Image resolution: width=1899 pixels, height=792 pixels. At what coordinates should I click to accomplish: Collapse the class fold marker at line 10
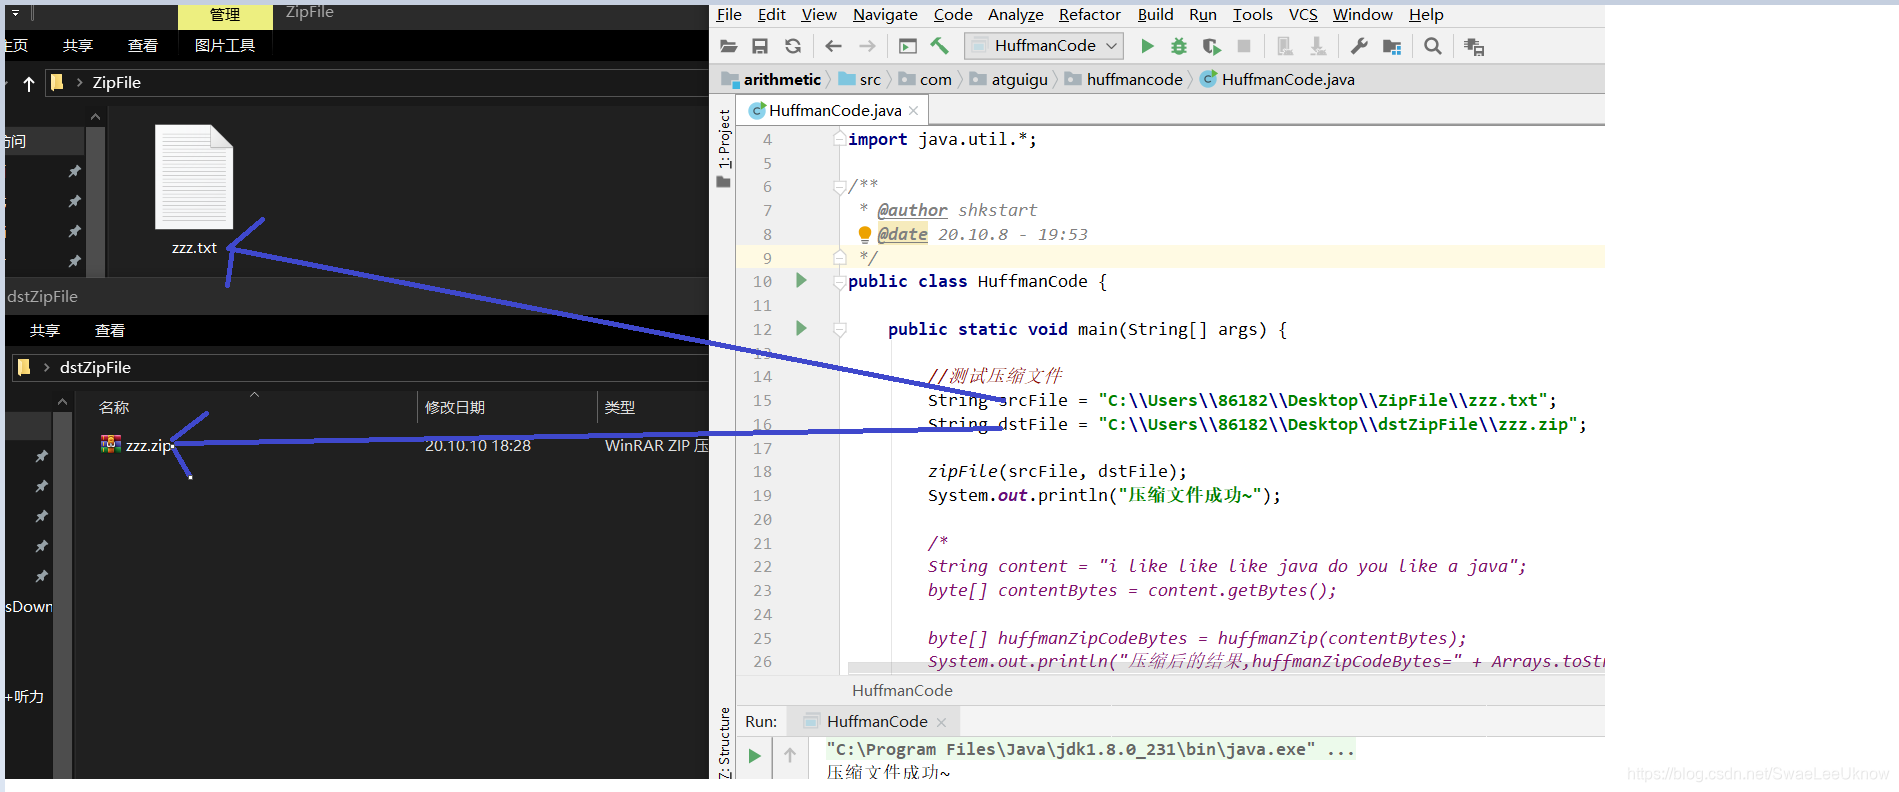pyautogui.click(x=839, y=282)
